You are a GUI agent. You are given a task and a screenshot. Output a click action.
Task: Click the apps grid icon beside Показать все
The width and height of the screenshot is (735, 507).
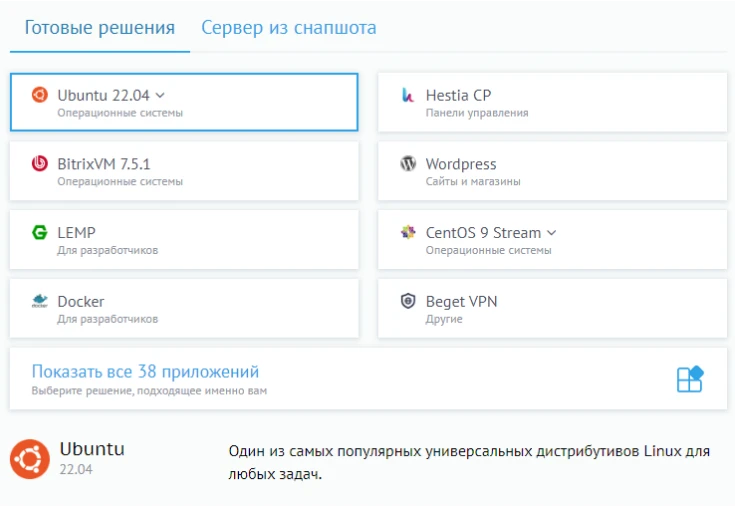pyautogui.click(x=690, y=379)
